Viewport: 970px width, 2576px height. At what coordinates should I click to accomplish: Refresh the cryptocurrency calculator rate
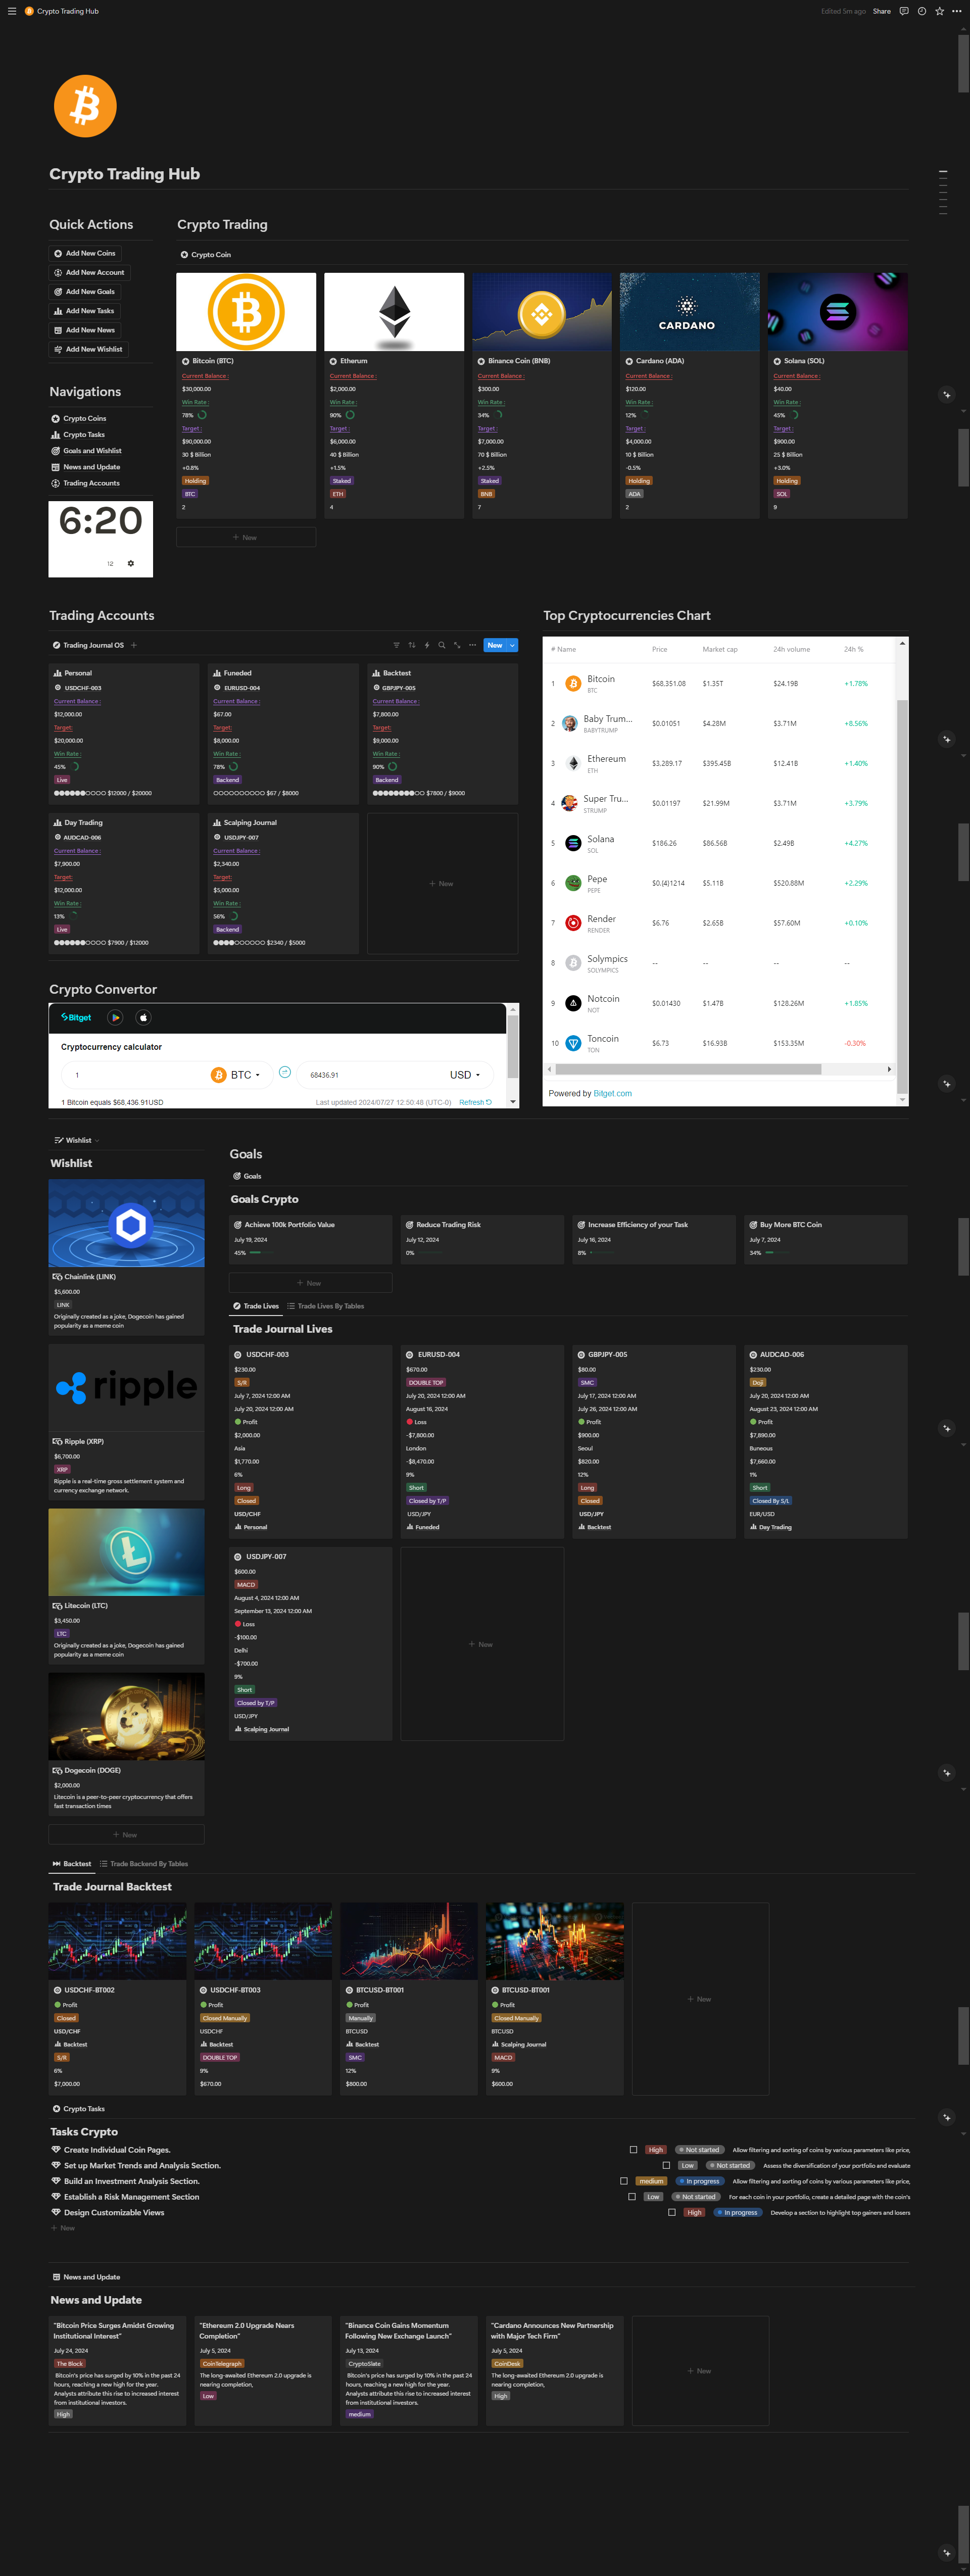click(x=475, y=1102)
